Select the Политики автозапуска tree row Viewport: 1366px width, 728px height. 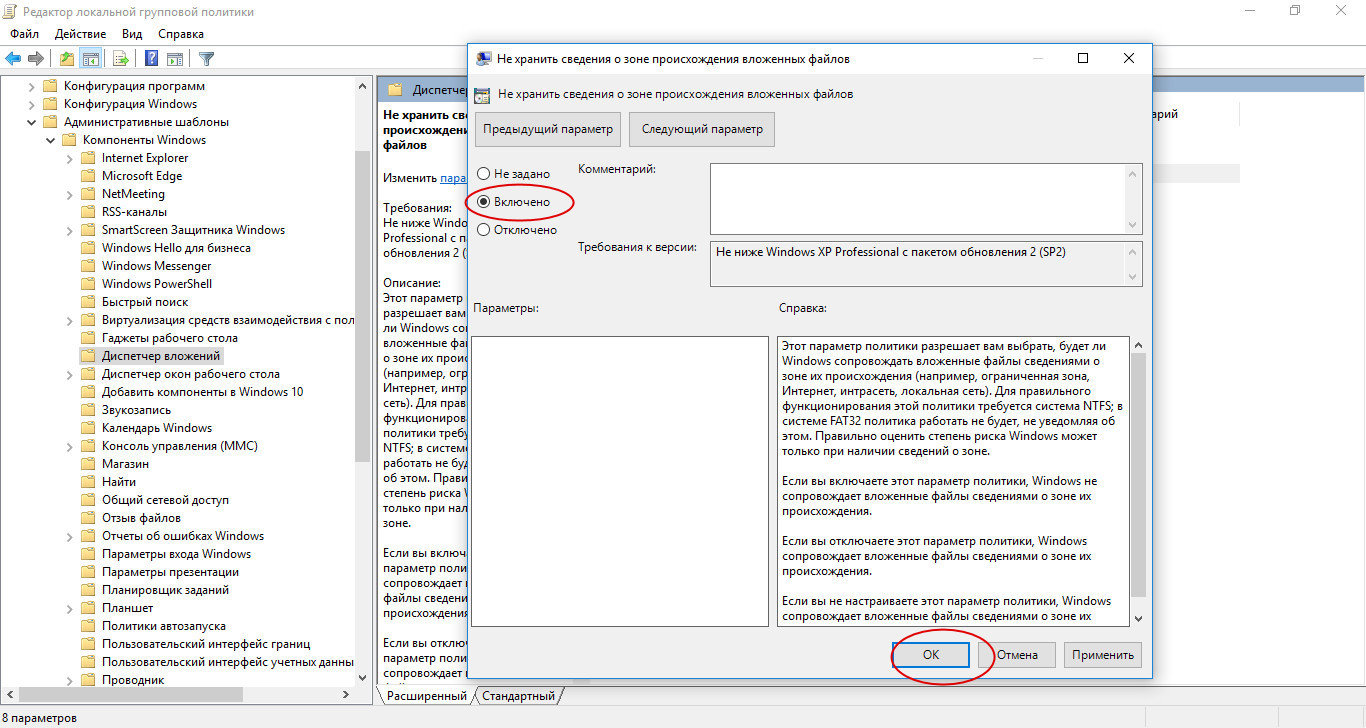point(163,626)
